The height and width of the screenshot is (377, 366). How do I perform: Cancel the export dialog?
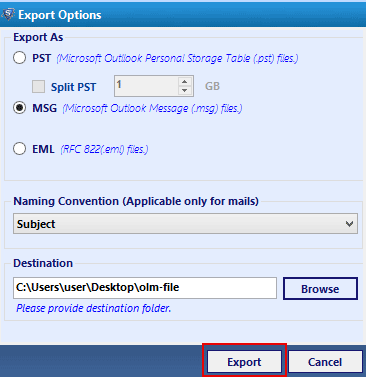coord(325,362)
